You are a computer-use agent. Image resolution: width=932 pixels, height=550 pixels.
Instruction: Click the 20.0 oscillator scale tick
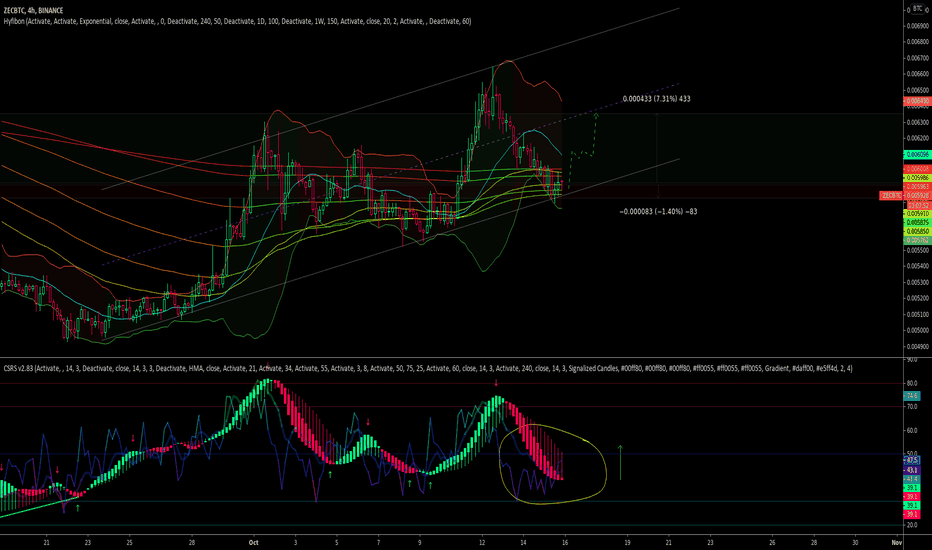click(x=912, y=526)
